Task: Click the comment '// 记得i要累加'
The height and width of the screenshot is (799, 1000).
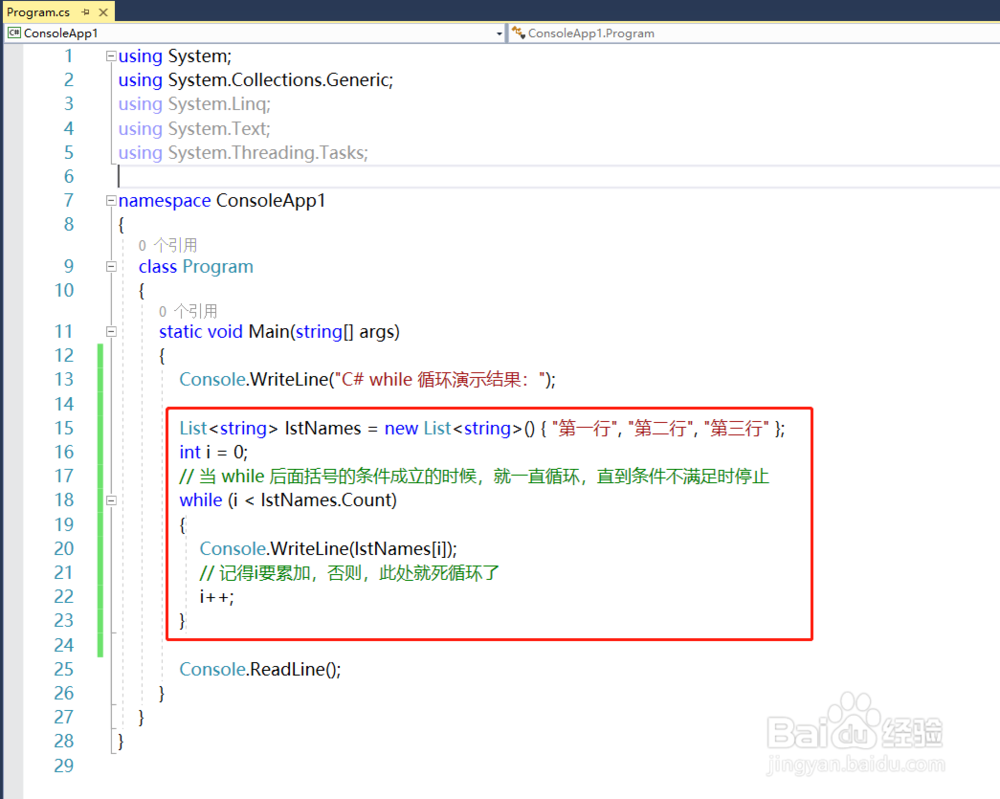Action: click(x=349, y=573)
